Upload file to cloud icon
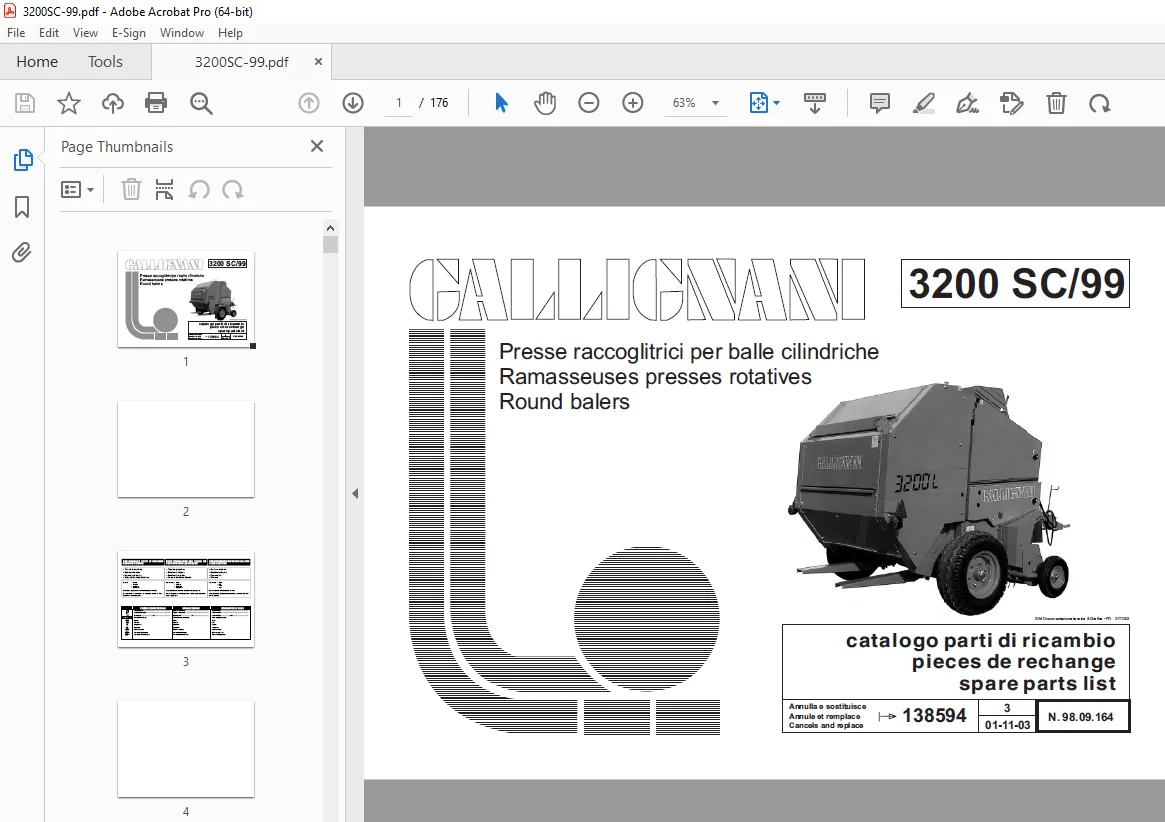The height and width of the screenshot is (822, 1165). click(x=113, y=103)
